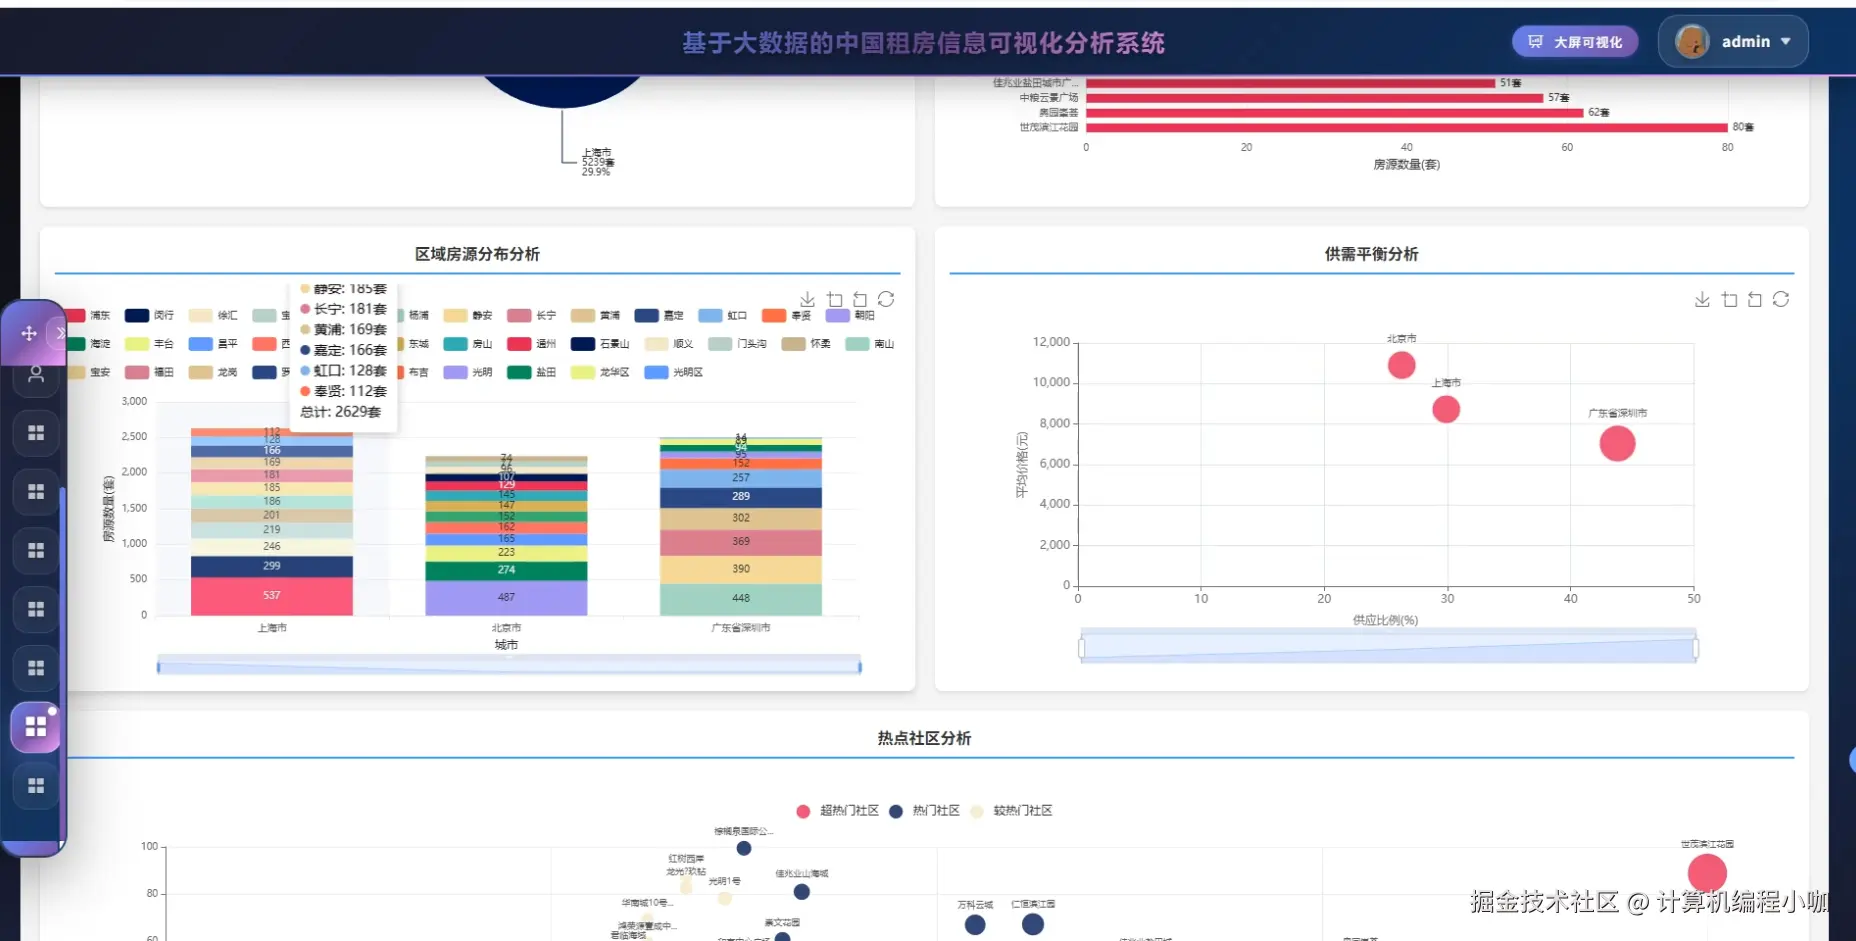Click the 掘金技术社区 watermark text
The height and width of the screenshot is (941, 1856).
pyautogui.click(x=1545, y=901)
